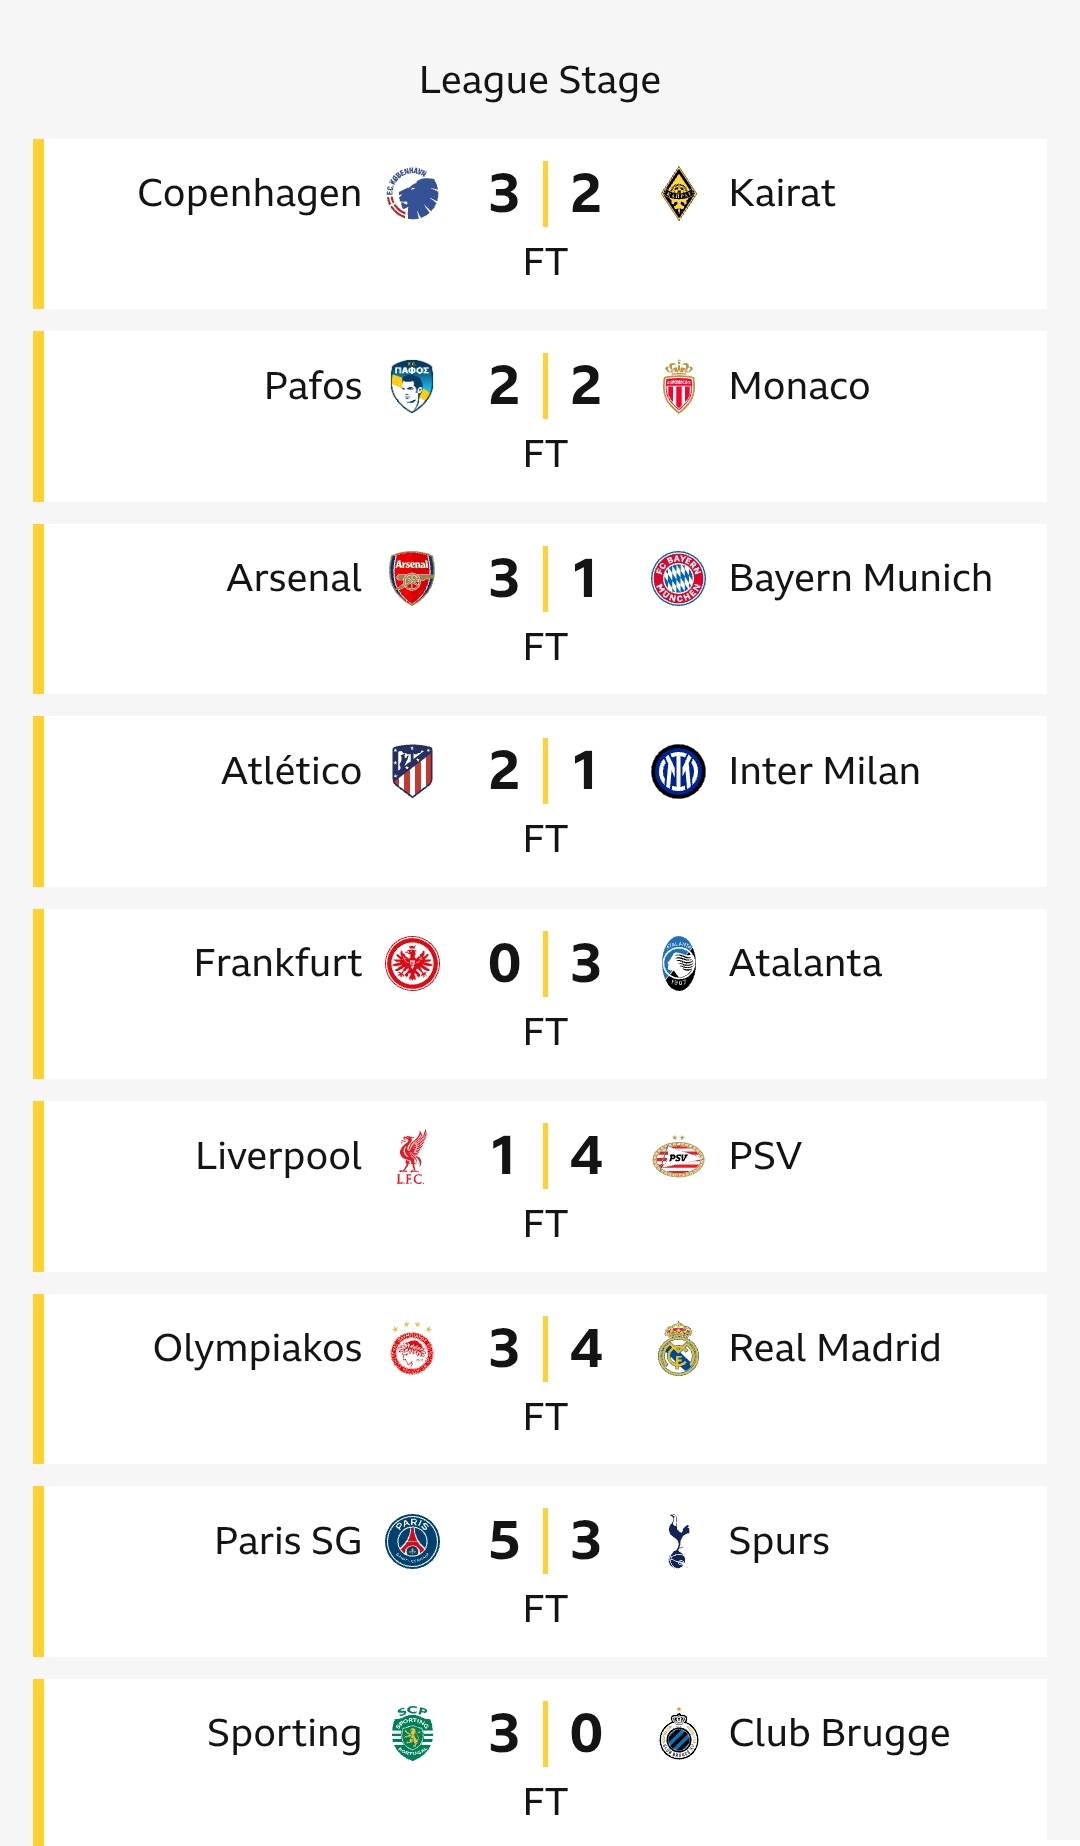Tap the Paris SG logo
Screen dimensions: 1080x1846
tap(412, 1541)
